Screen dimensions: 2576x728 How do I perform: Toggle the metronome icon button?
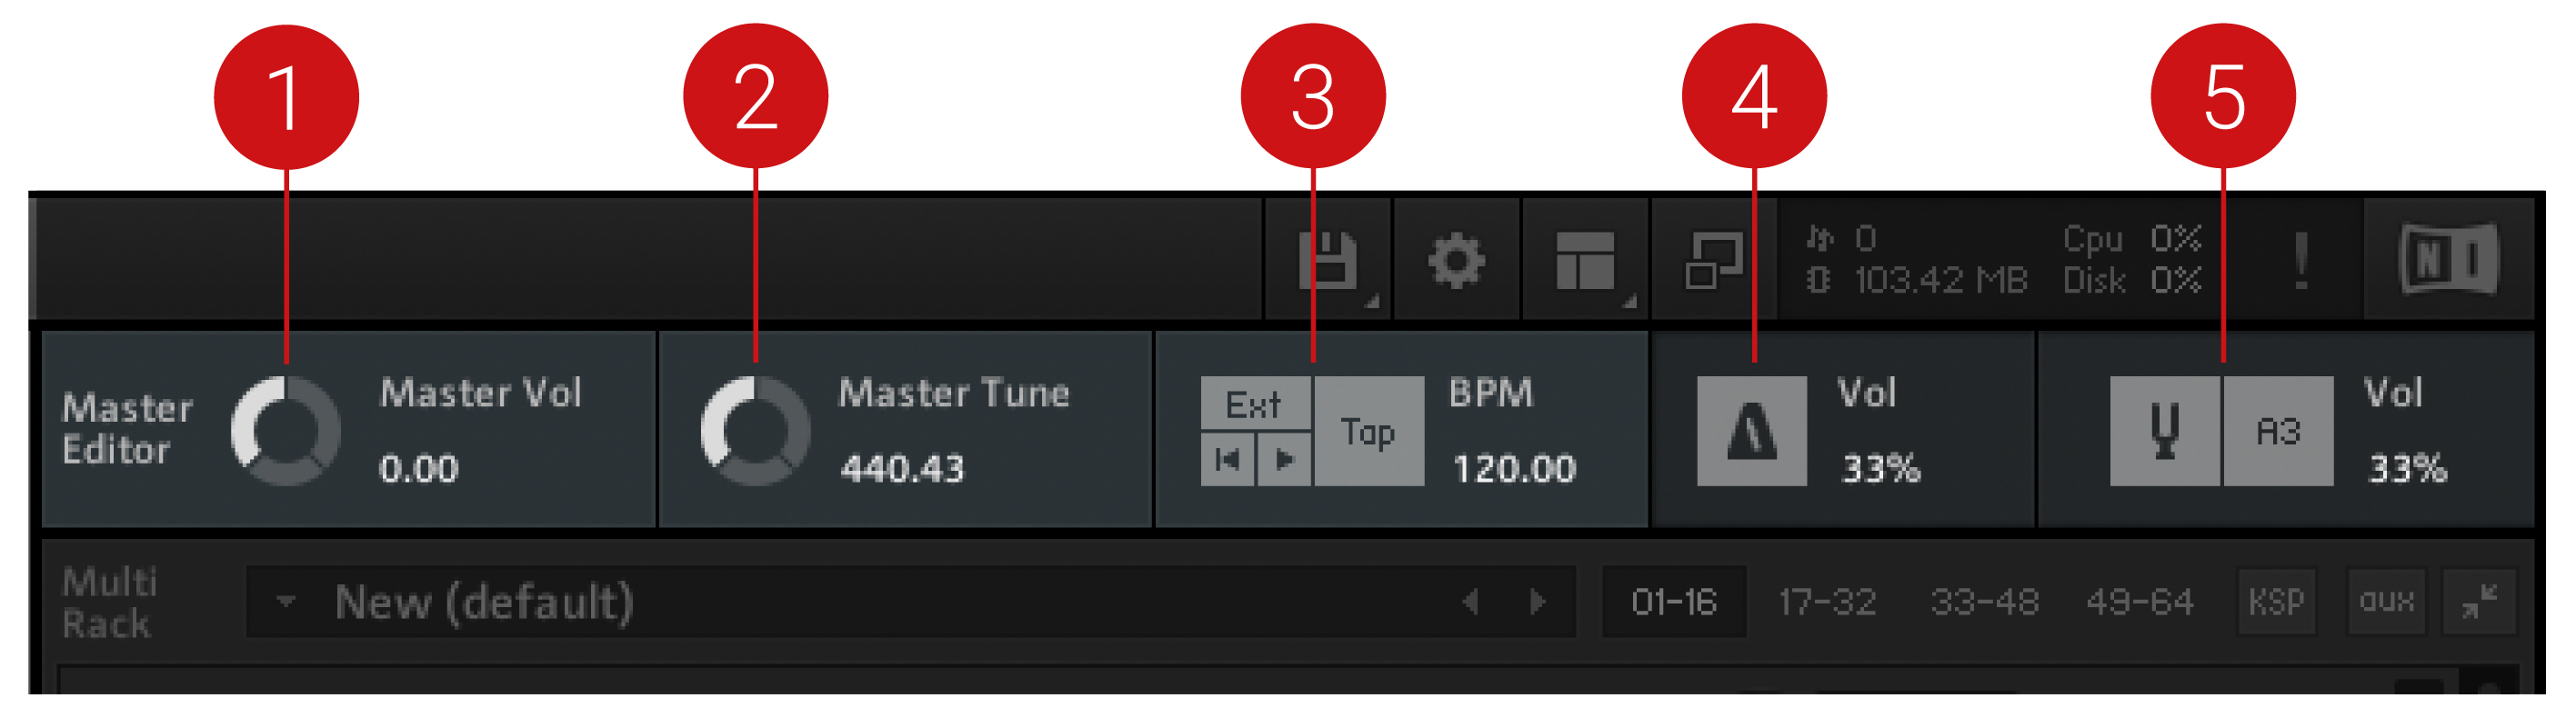[x=1751, y=432]
